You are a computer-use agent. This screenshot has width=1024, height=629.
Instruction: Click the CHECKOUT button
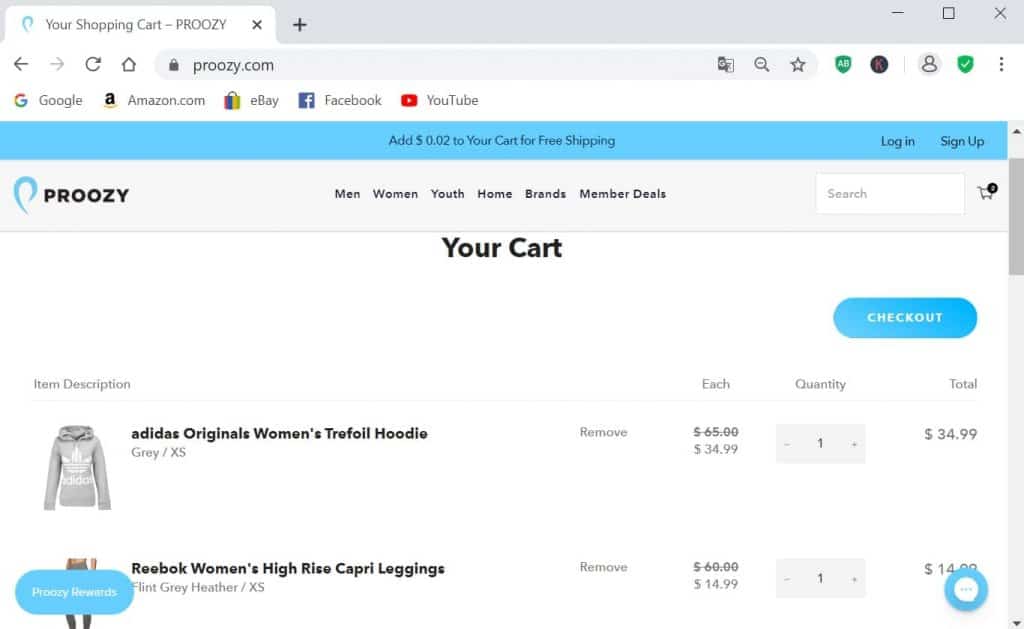[905, 318]
